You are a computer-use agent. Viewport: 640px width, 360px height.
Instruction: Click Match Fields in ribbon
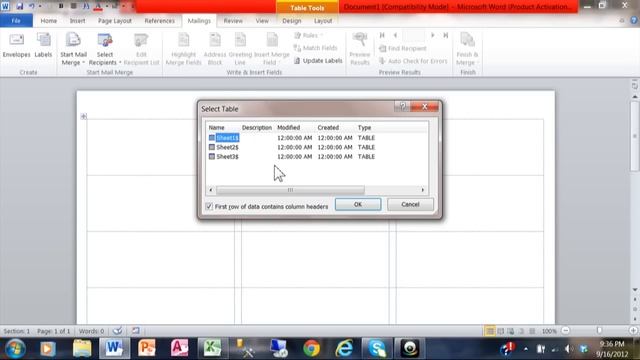tap(316, 48)
